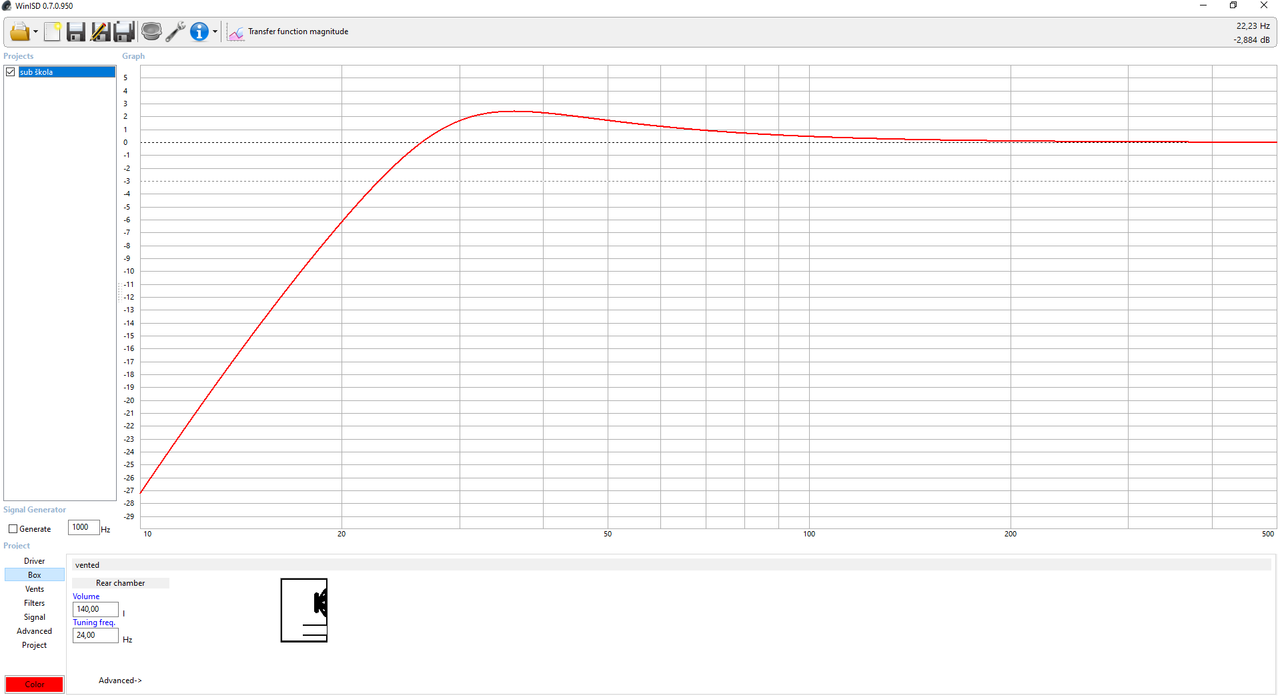Click the Rear chamber header
This screenshot has height=698, width=1280.
[120, 583]
